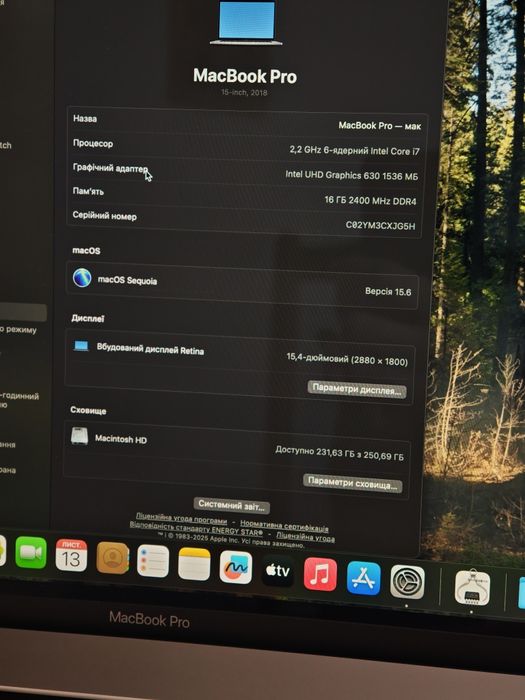Viewport: 525px width, 700px height.
Task: Select the highlighted sidebar item
Action: [23, 312]
